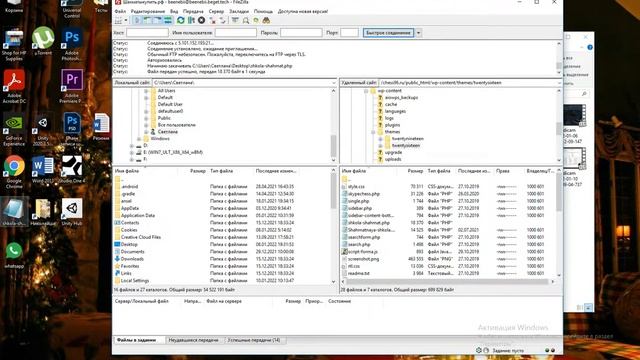640x360 pixels.
Task: Expand the Светлана user folder node
Action: coord(146,132)
